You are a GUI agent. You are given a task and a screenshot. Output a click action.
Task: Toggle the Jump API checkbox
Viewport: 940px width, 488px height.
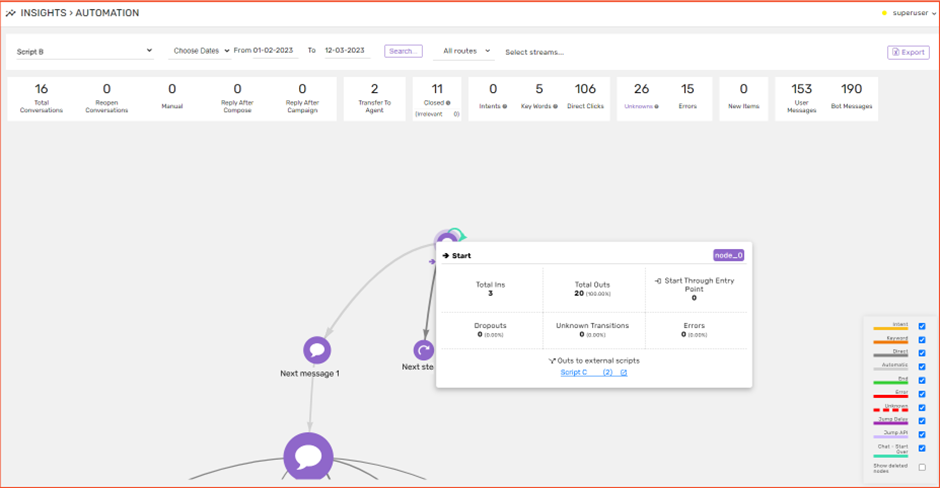[x=922, y=435]
